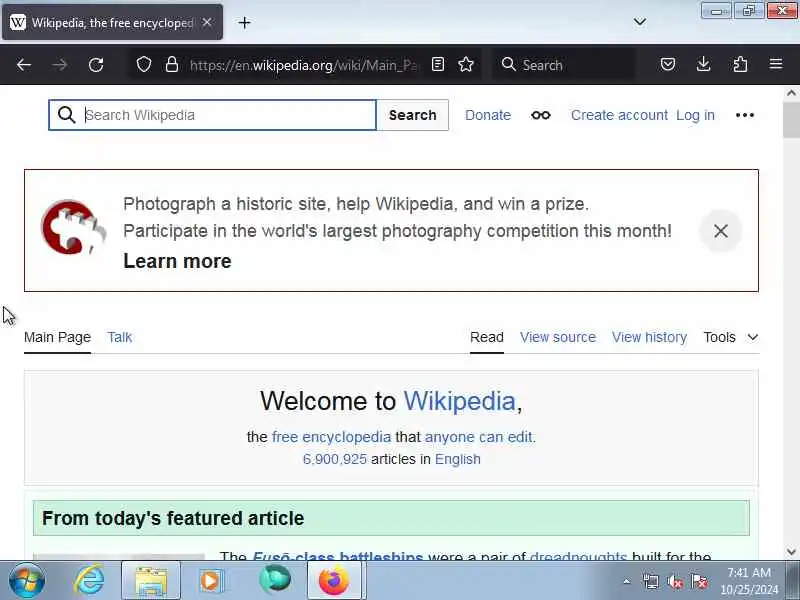Click the greyed forward navigation arrow
Image resolution: width=800 pixels, height=600 pixels.
pos(60,65)
